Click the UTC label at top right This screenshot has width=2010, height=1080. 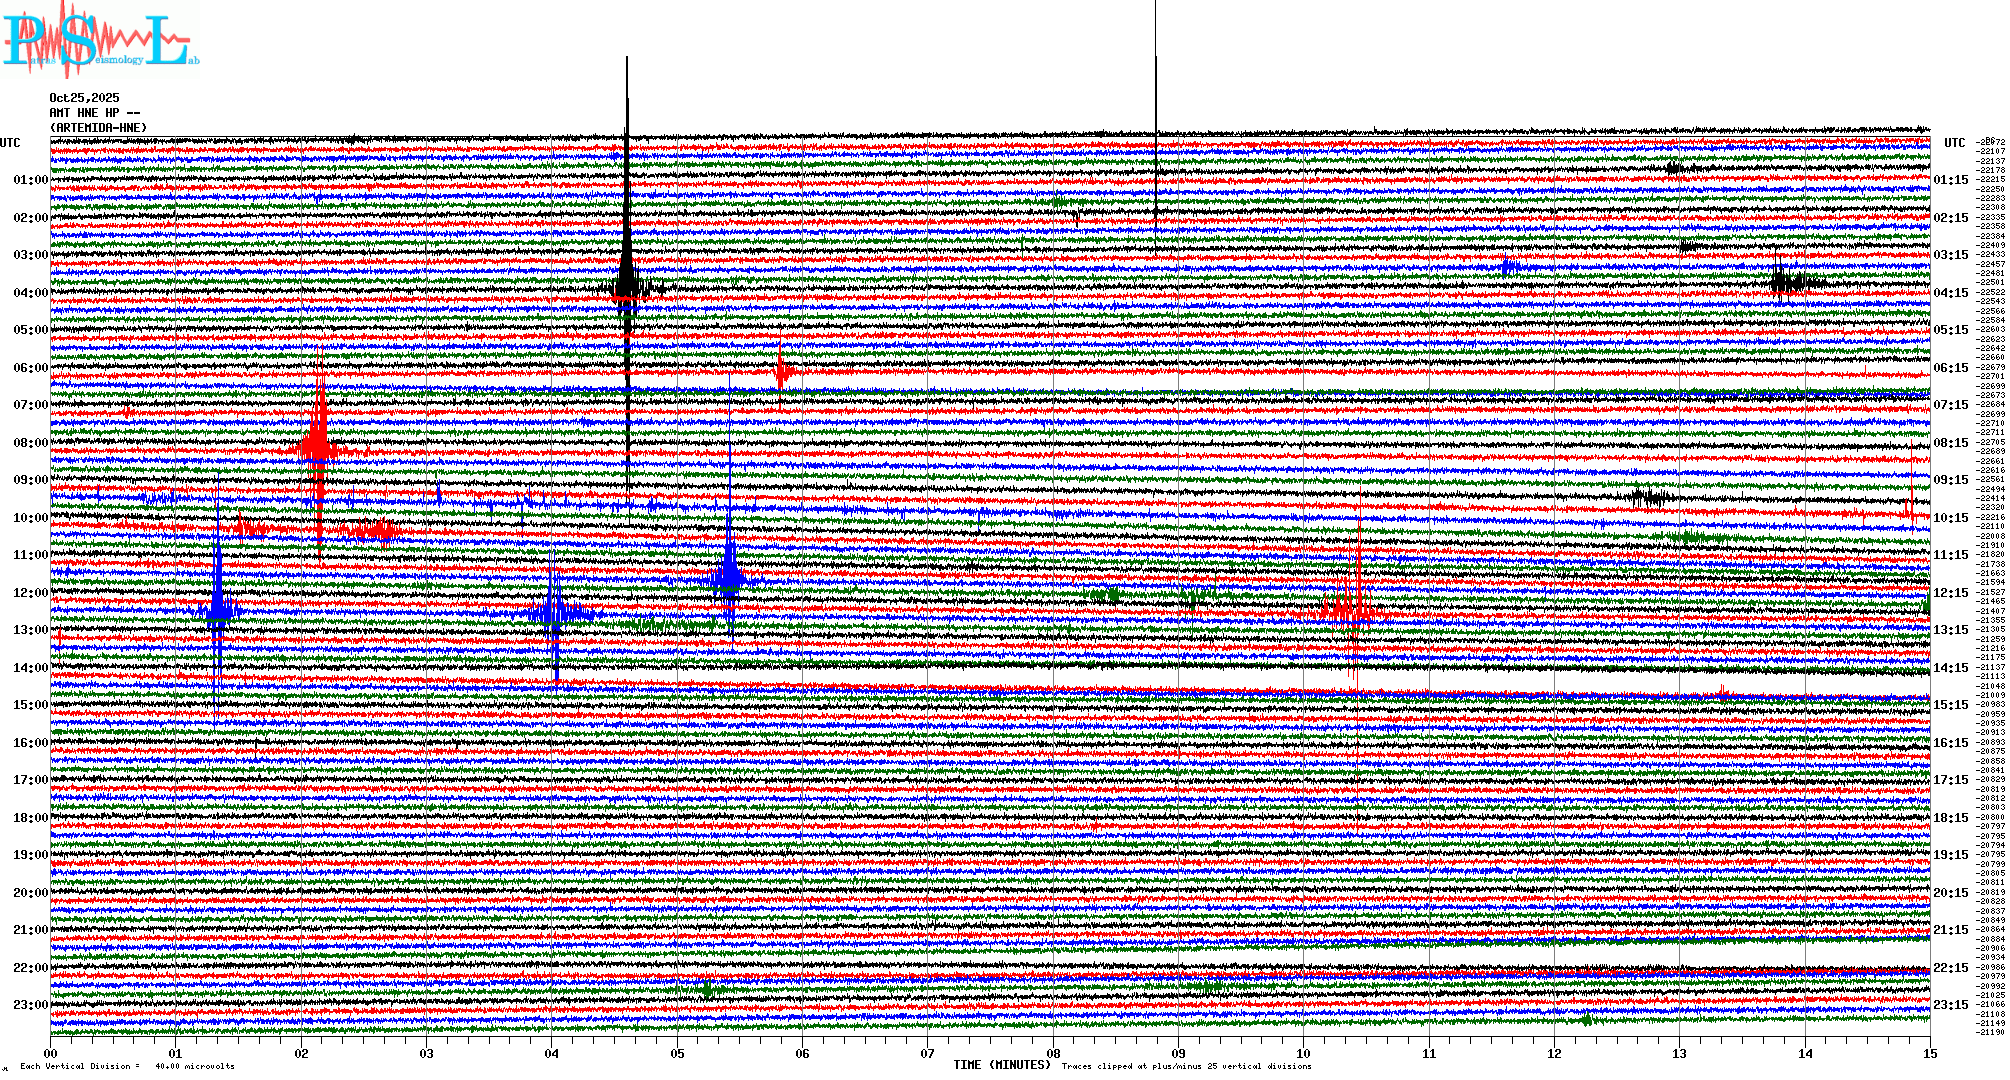(x=1954, y=143)
